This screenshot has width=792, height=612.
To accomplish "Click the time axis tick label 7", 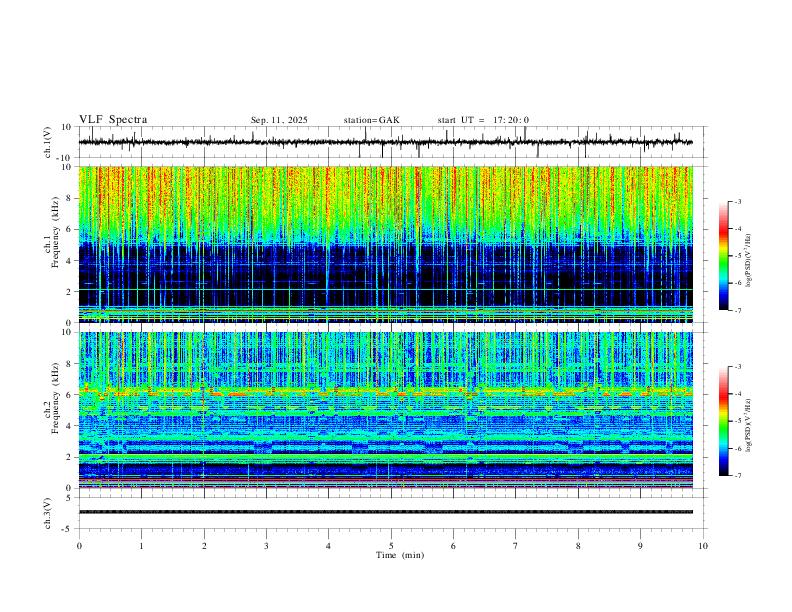I will click(516, 546).
